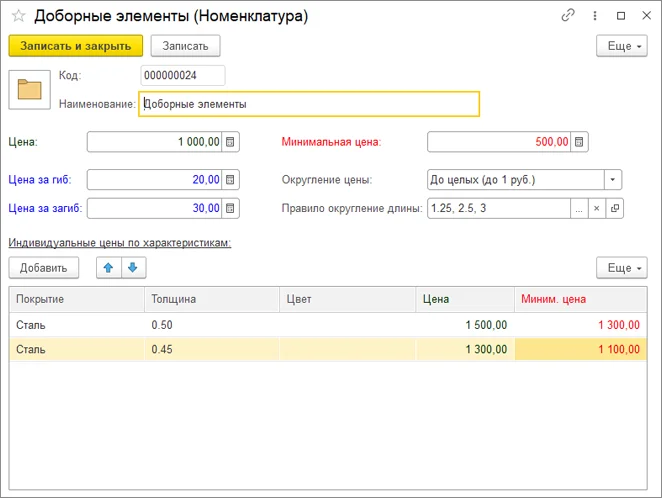Click the table Цена column header
The width and height of the screenshot is (662, 498).
tap(465, 299)
